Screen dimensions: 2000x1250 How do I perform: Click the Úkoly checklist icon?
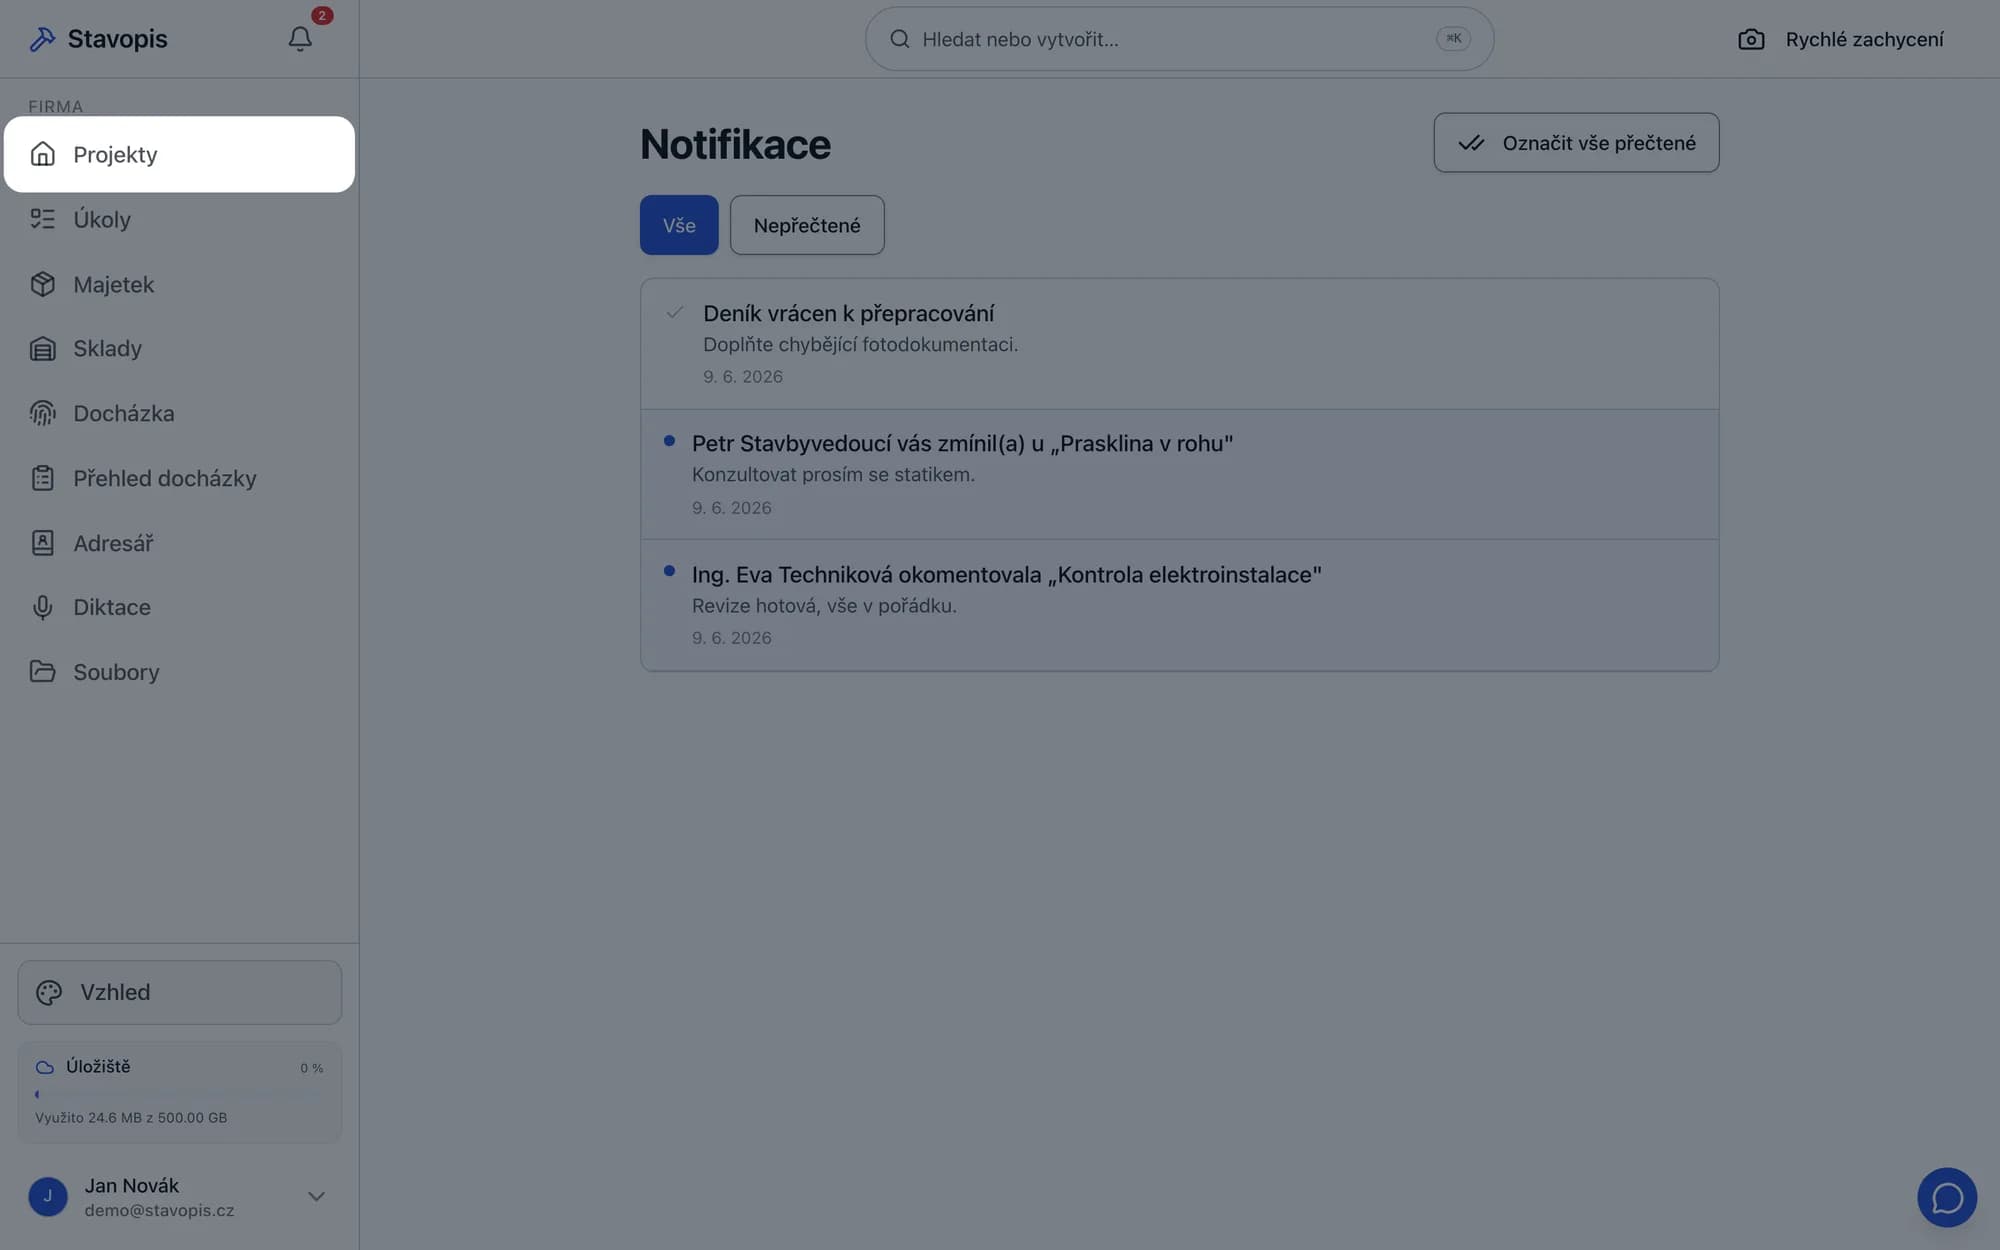(x=42, y=219)
